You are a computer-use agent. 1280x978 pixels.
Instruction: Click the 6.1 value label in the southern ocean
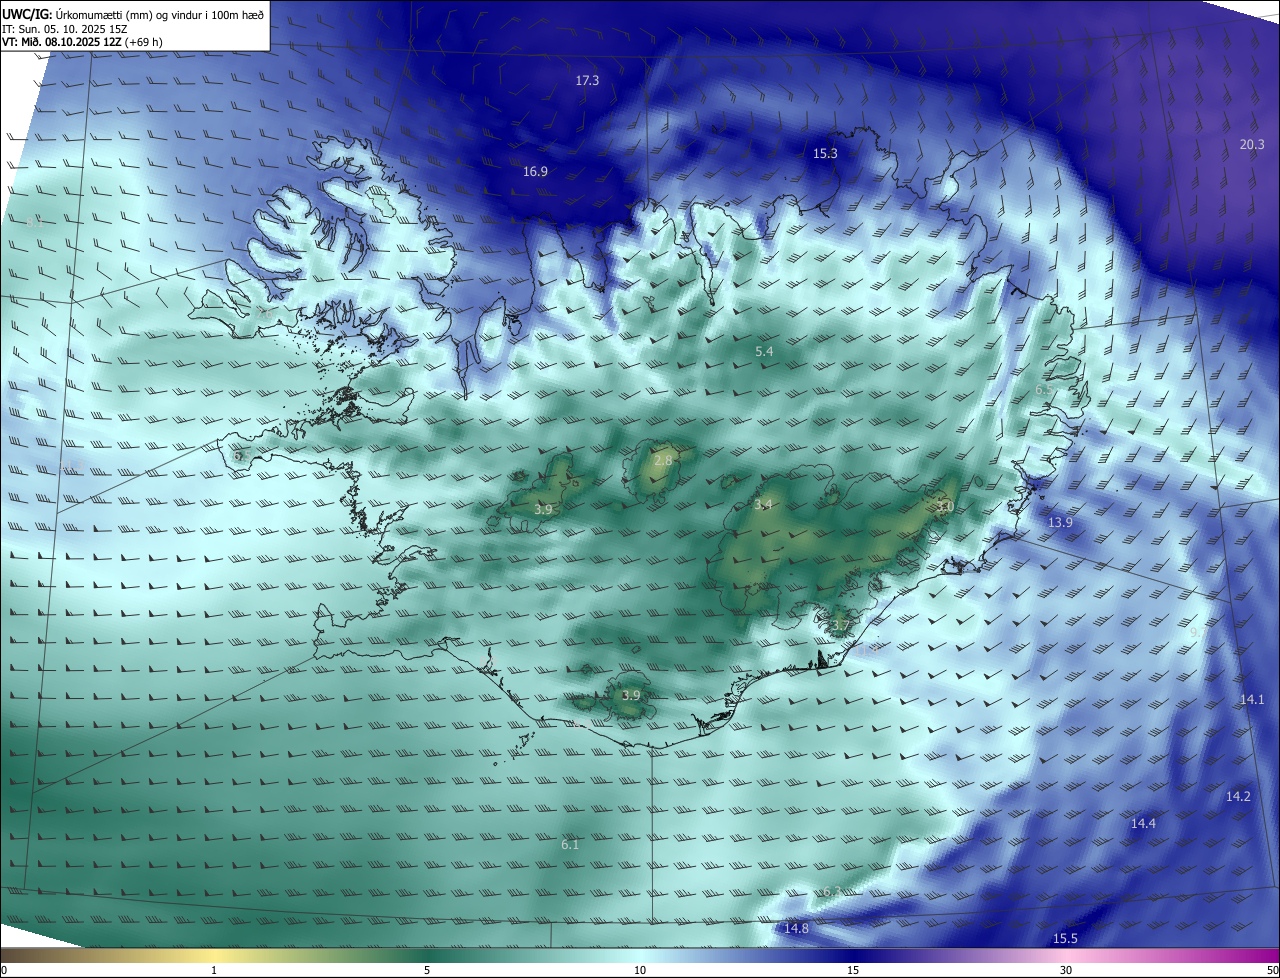pyautogui.click(x=570, y=844)
